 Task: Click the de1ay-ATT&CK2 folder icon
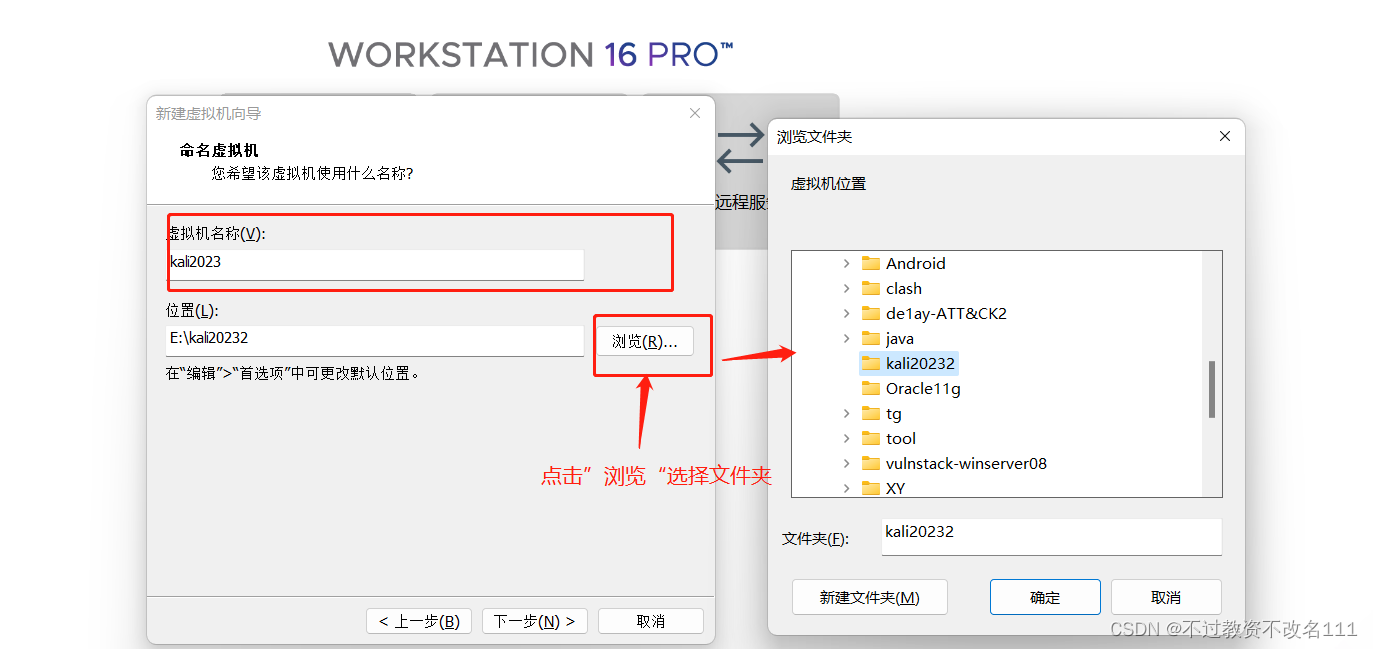tap(870, 313)
